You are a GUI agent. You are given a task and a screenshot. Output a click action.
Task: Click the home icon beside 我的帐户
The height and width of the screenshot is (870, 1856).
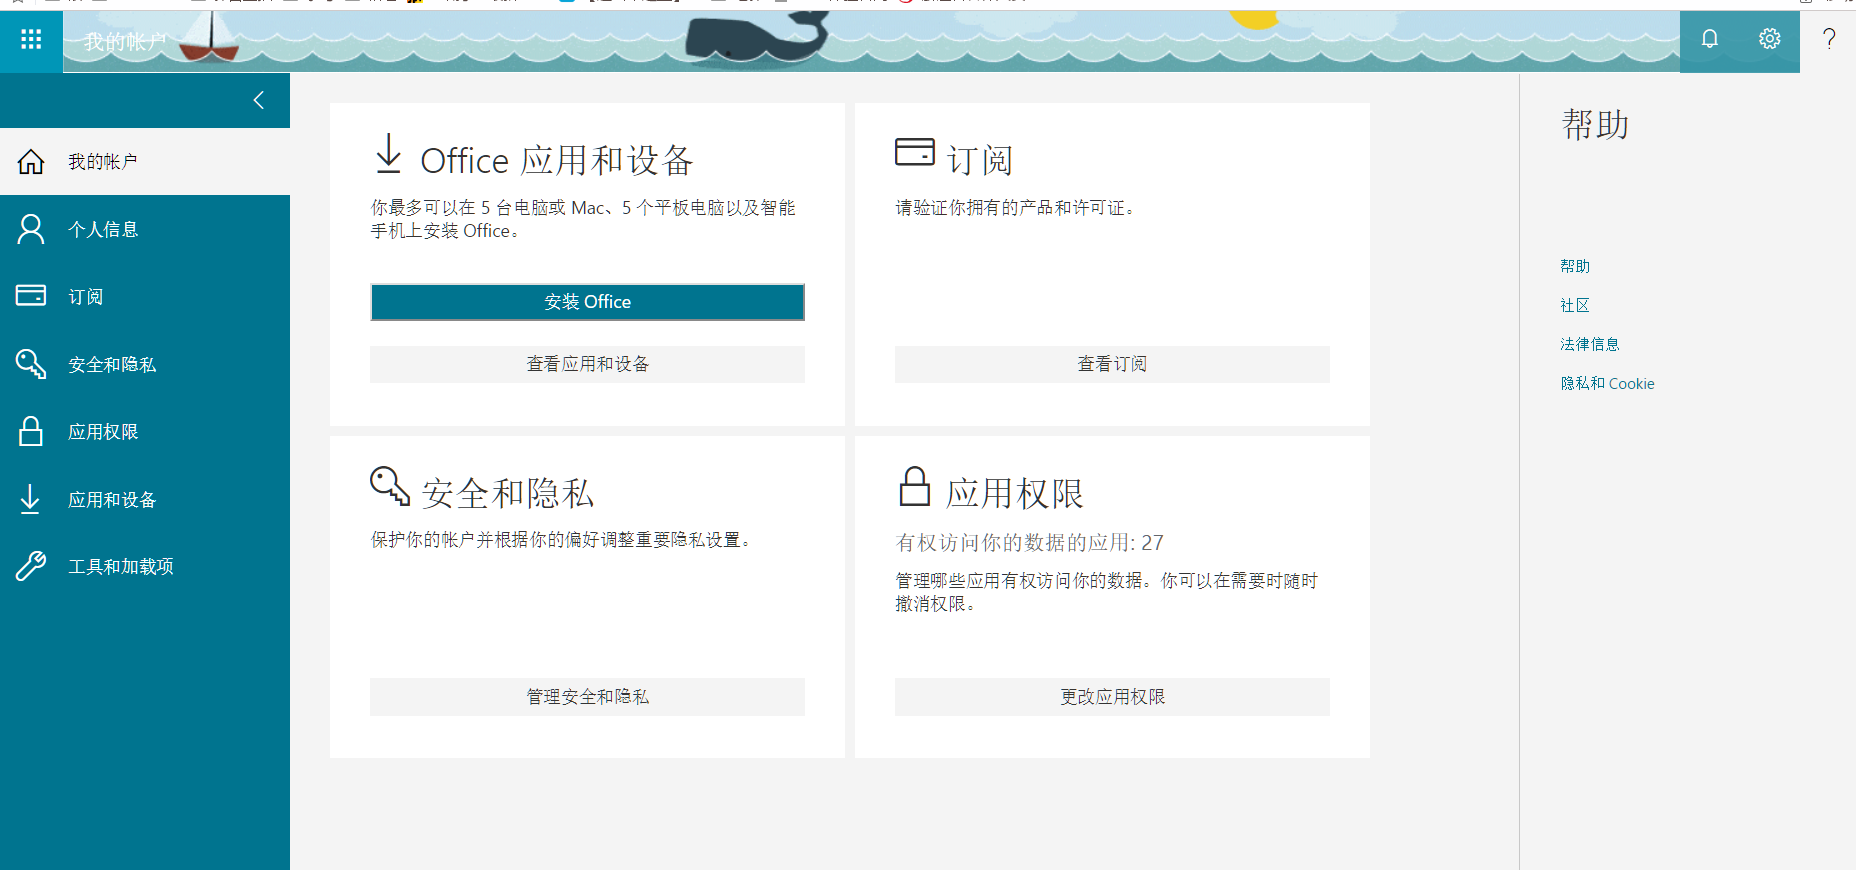[31, 162]
